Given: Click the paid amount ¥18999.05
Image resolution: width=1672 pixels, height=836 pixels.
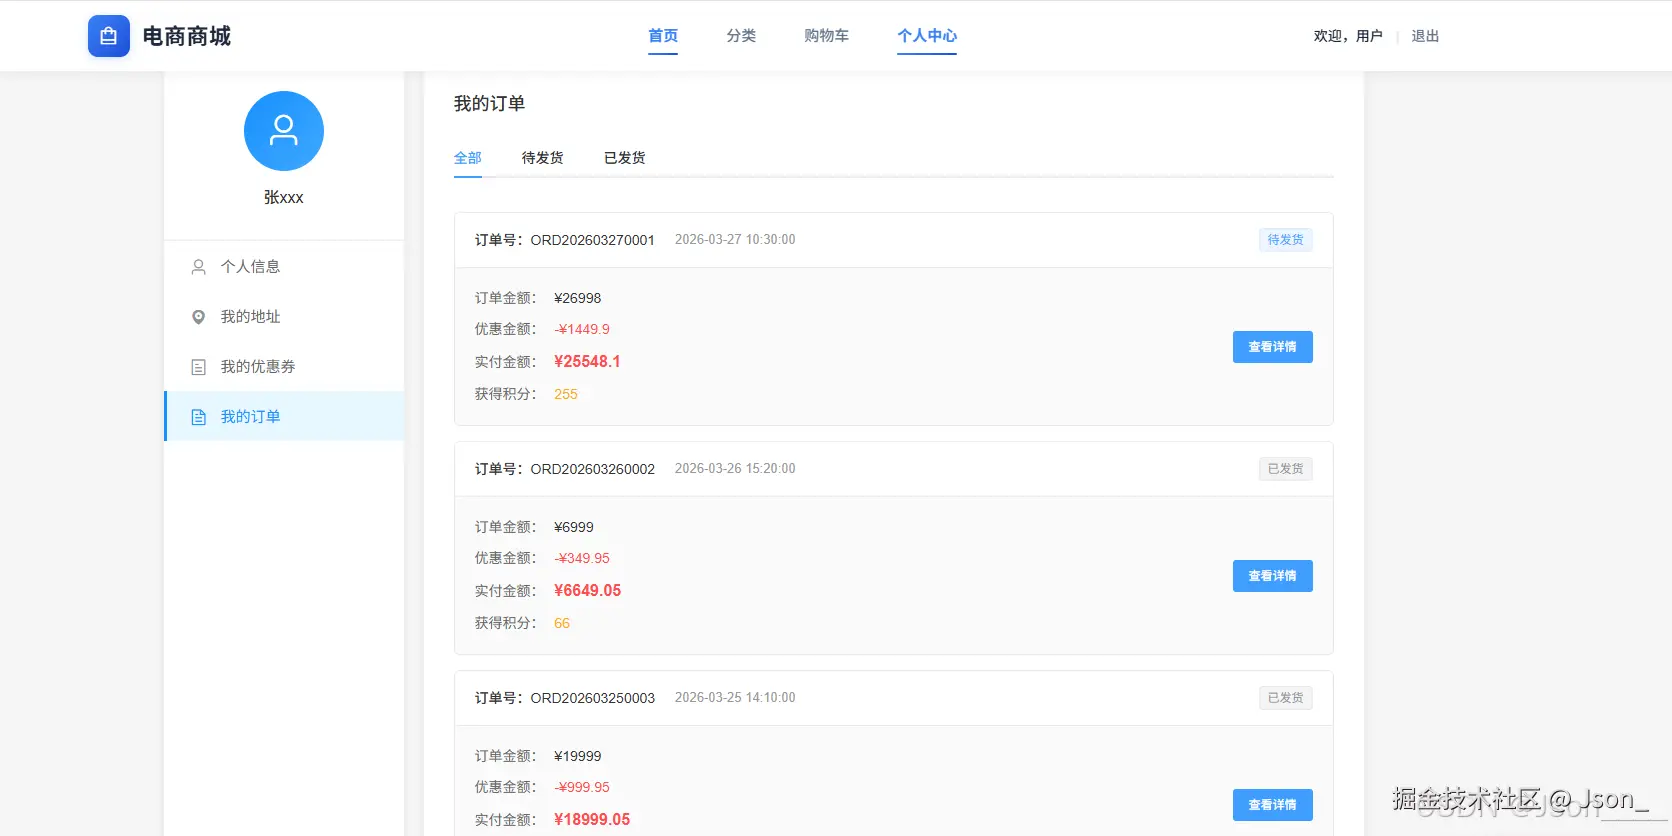Looking at the screenshot, I should click(592, 820).
